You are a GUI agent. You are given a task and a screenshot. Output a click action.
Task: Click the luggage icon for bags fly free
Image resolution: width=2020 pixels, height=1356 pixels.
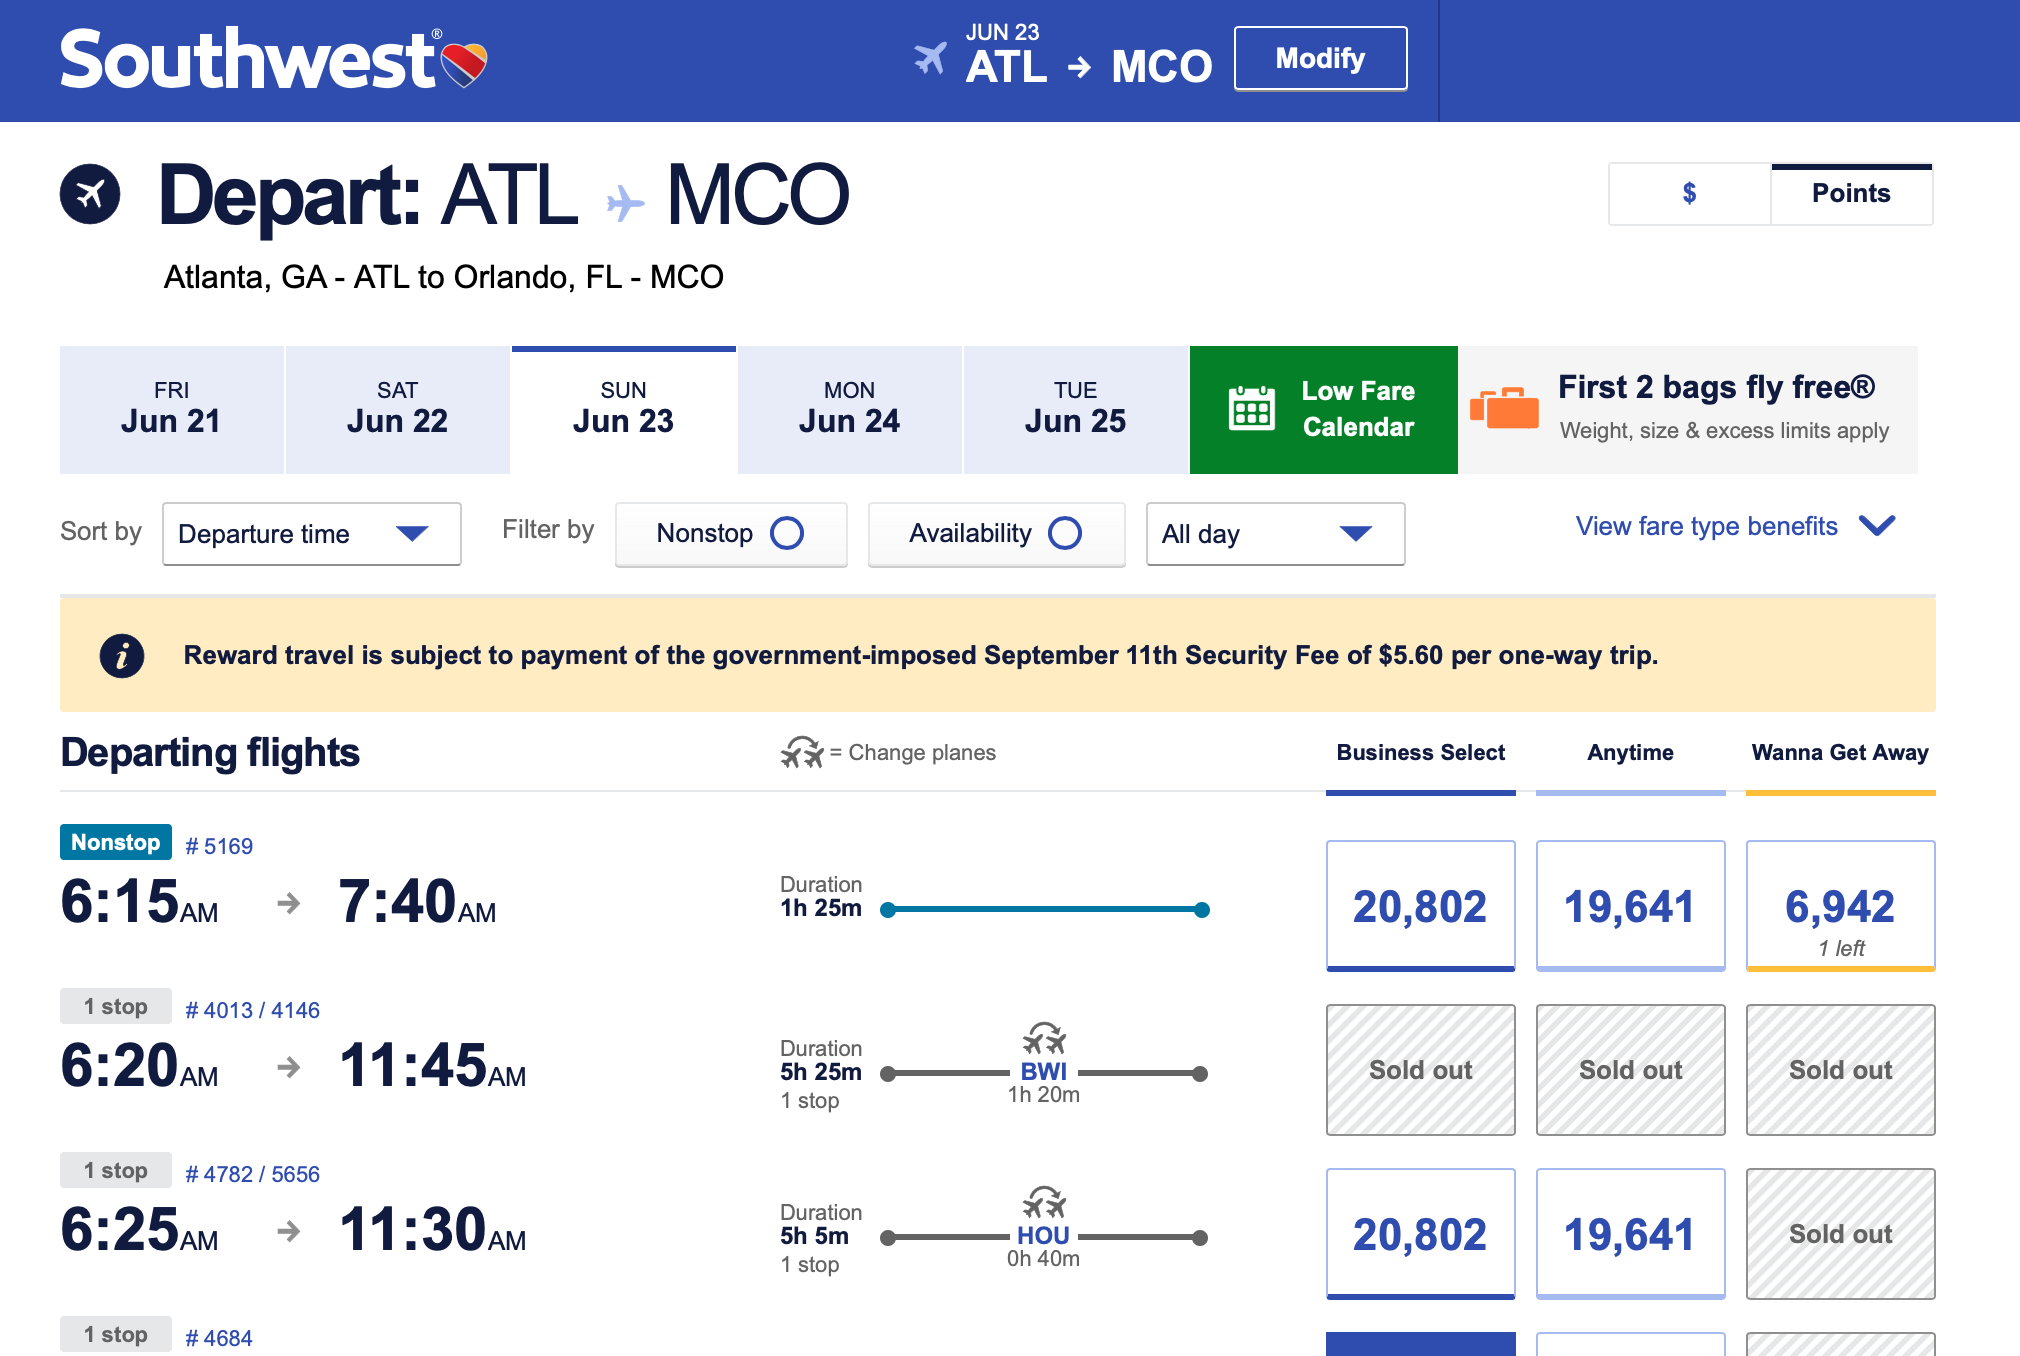coord(1505,408)
